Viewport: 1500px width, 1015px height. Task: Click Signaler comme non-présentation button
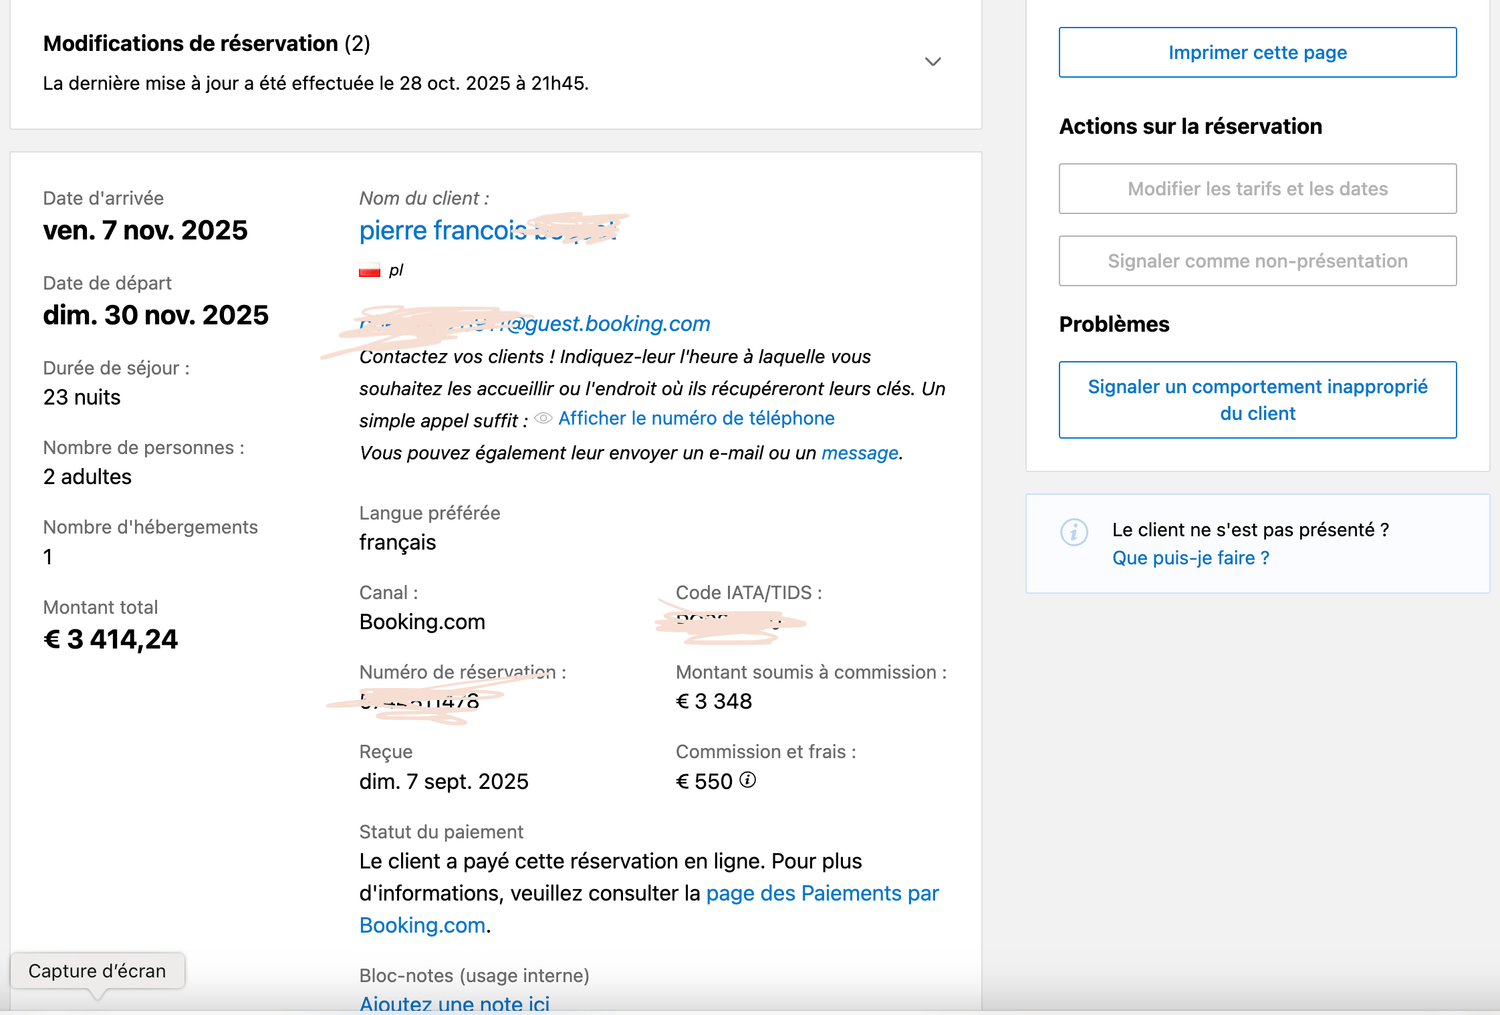click(x=1257, y=261)
